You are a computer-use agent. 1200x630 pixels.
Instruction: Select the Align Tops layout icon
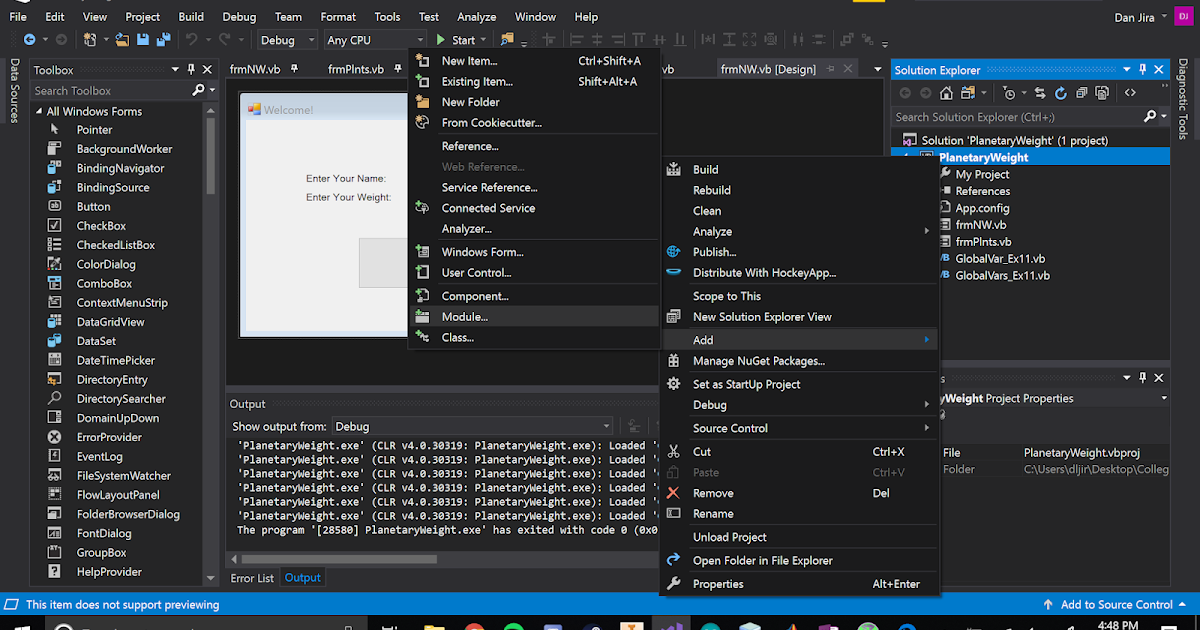pyautogui.click(x=637, y=38)
